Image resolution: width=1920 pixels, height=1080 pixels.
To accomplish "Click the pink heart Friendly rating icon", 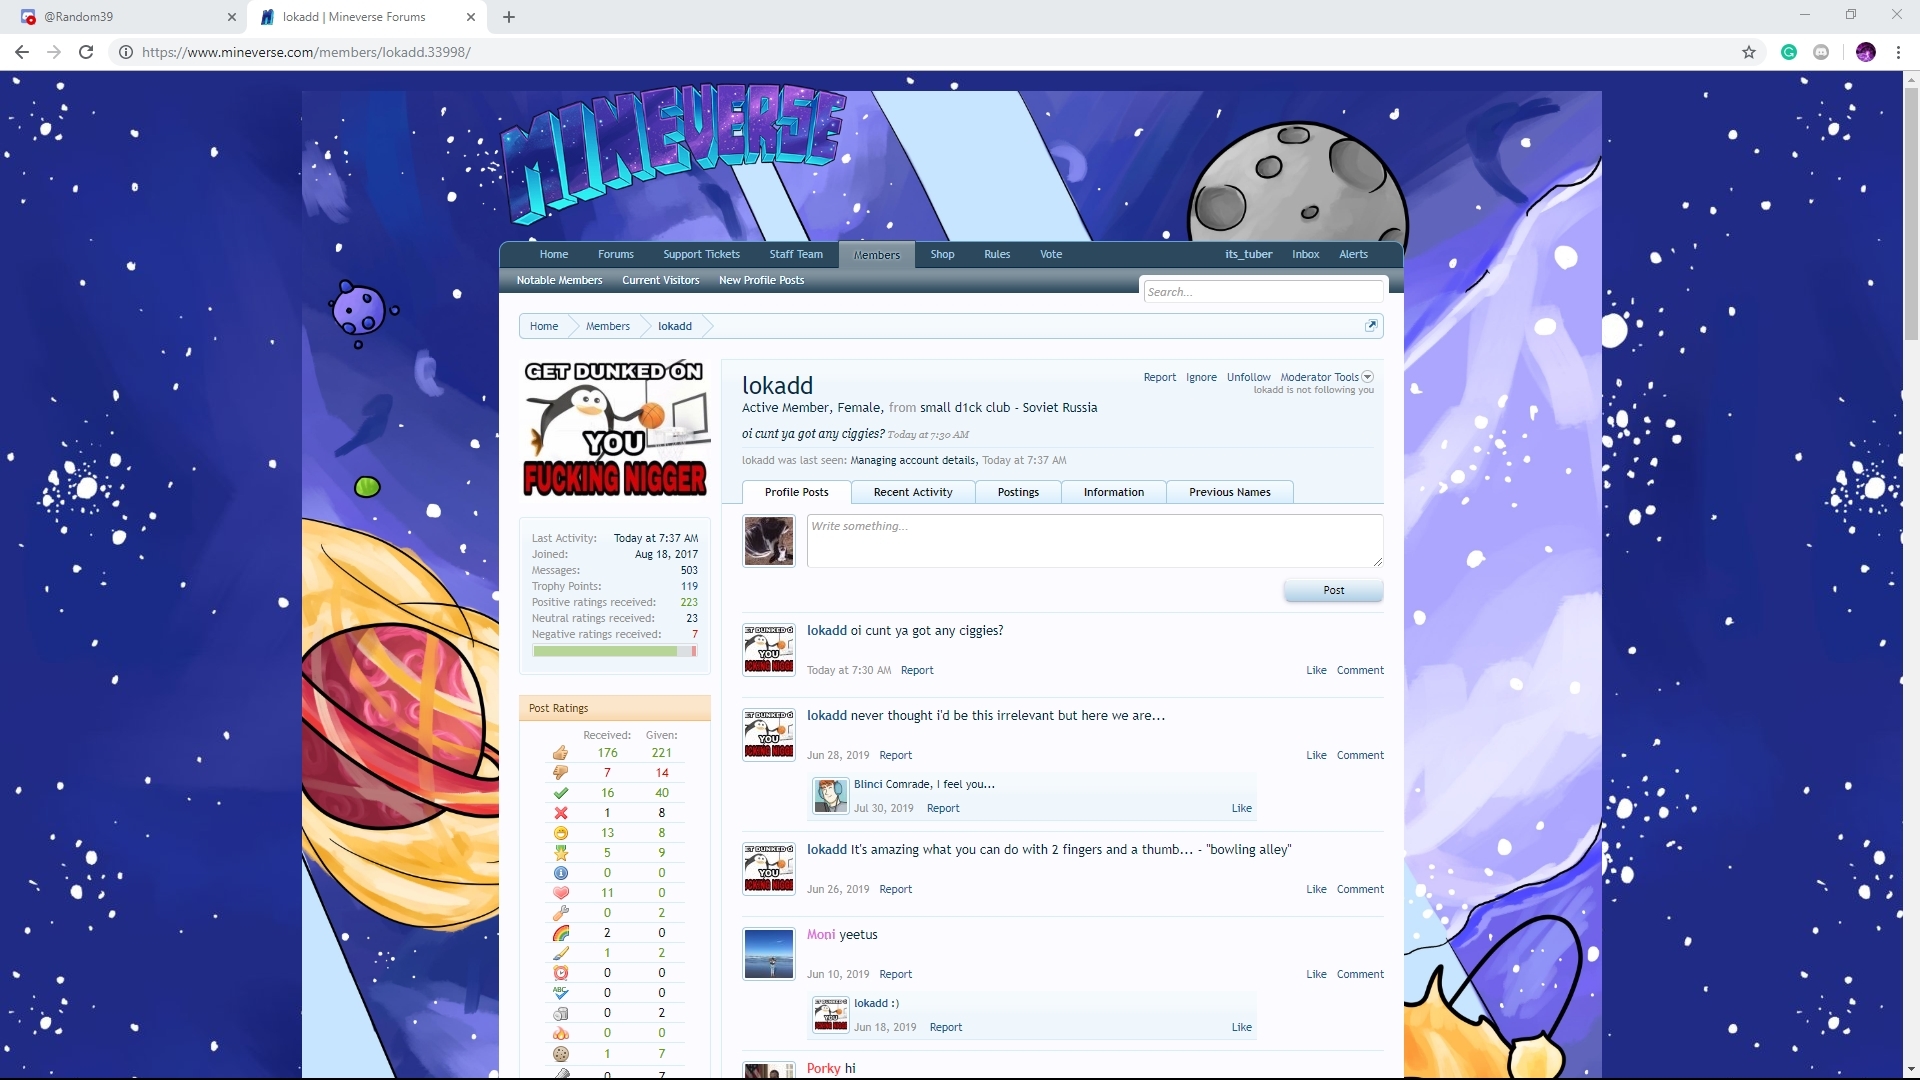I will pyautogui.click(x=560, y=893).
